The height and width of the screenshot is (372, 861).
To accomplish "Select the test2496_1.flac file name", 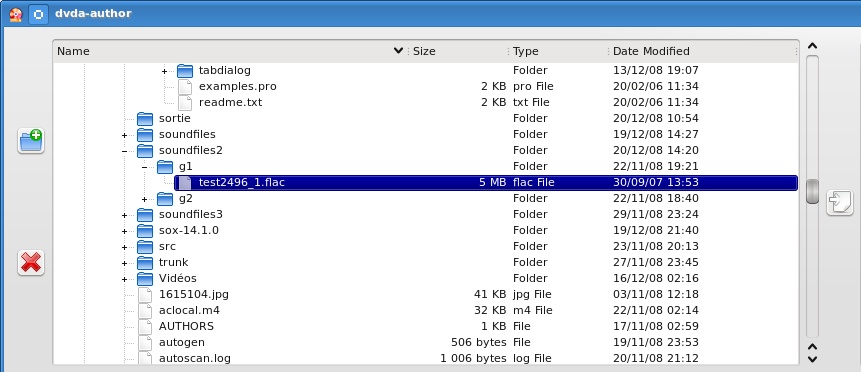I will [x=242, y=182].
